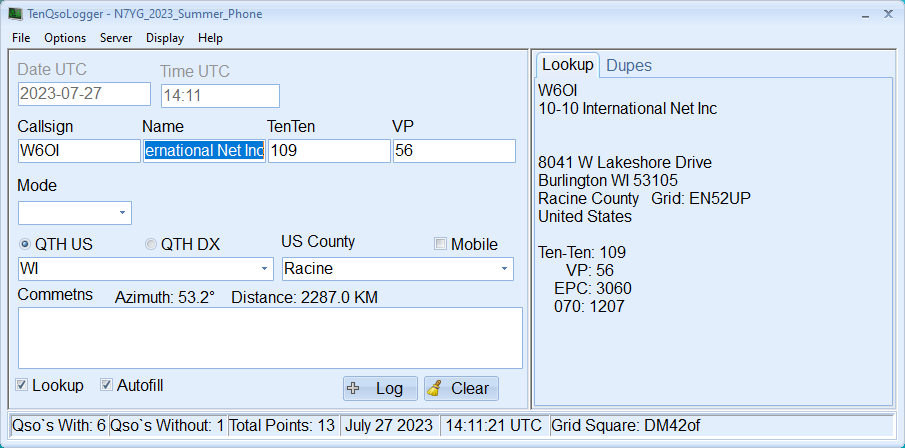Click Ten-Ten: 109 in lookup panel

(x=582, y=253)
